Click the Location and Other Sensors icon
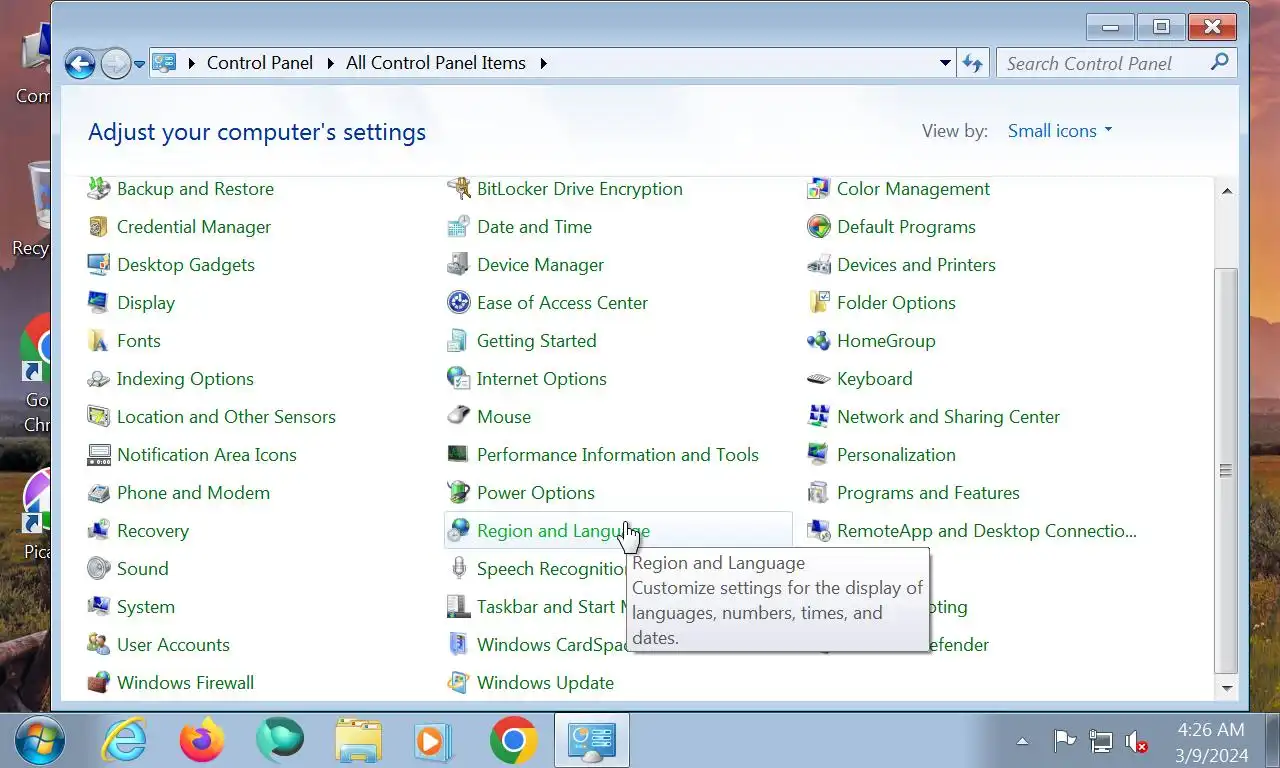 [x=98, y=416]
